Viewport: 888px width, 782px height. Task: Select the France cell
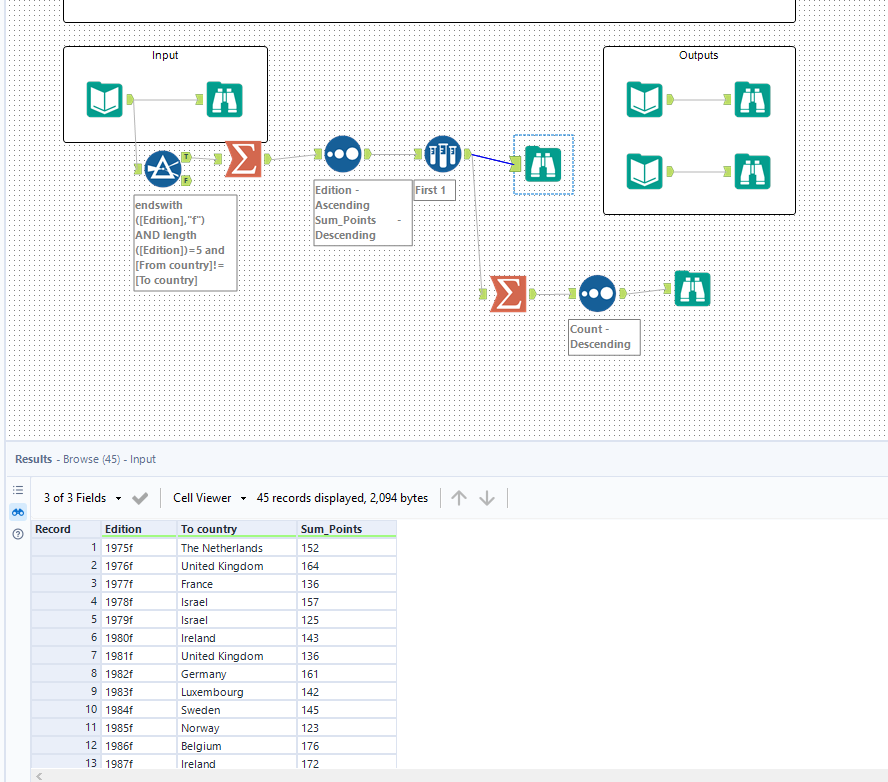click(237, 584)
